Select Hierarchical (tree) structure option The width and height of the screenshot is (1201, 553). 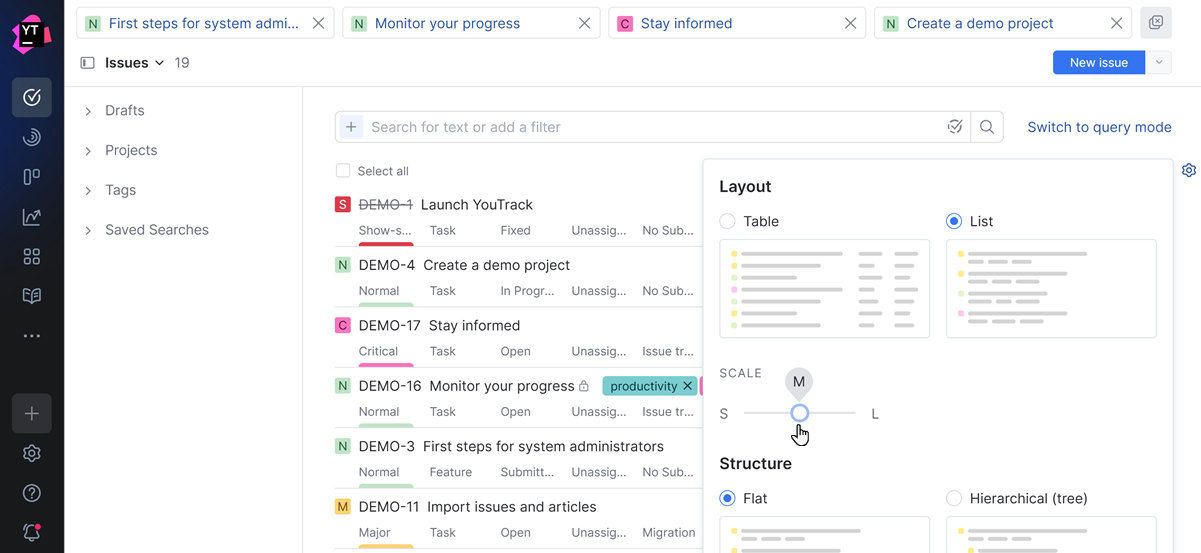point(954,498)
